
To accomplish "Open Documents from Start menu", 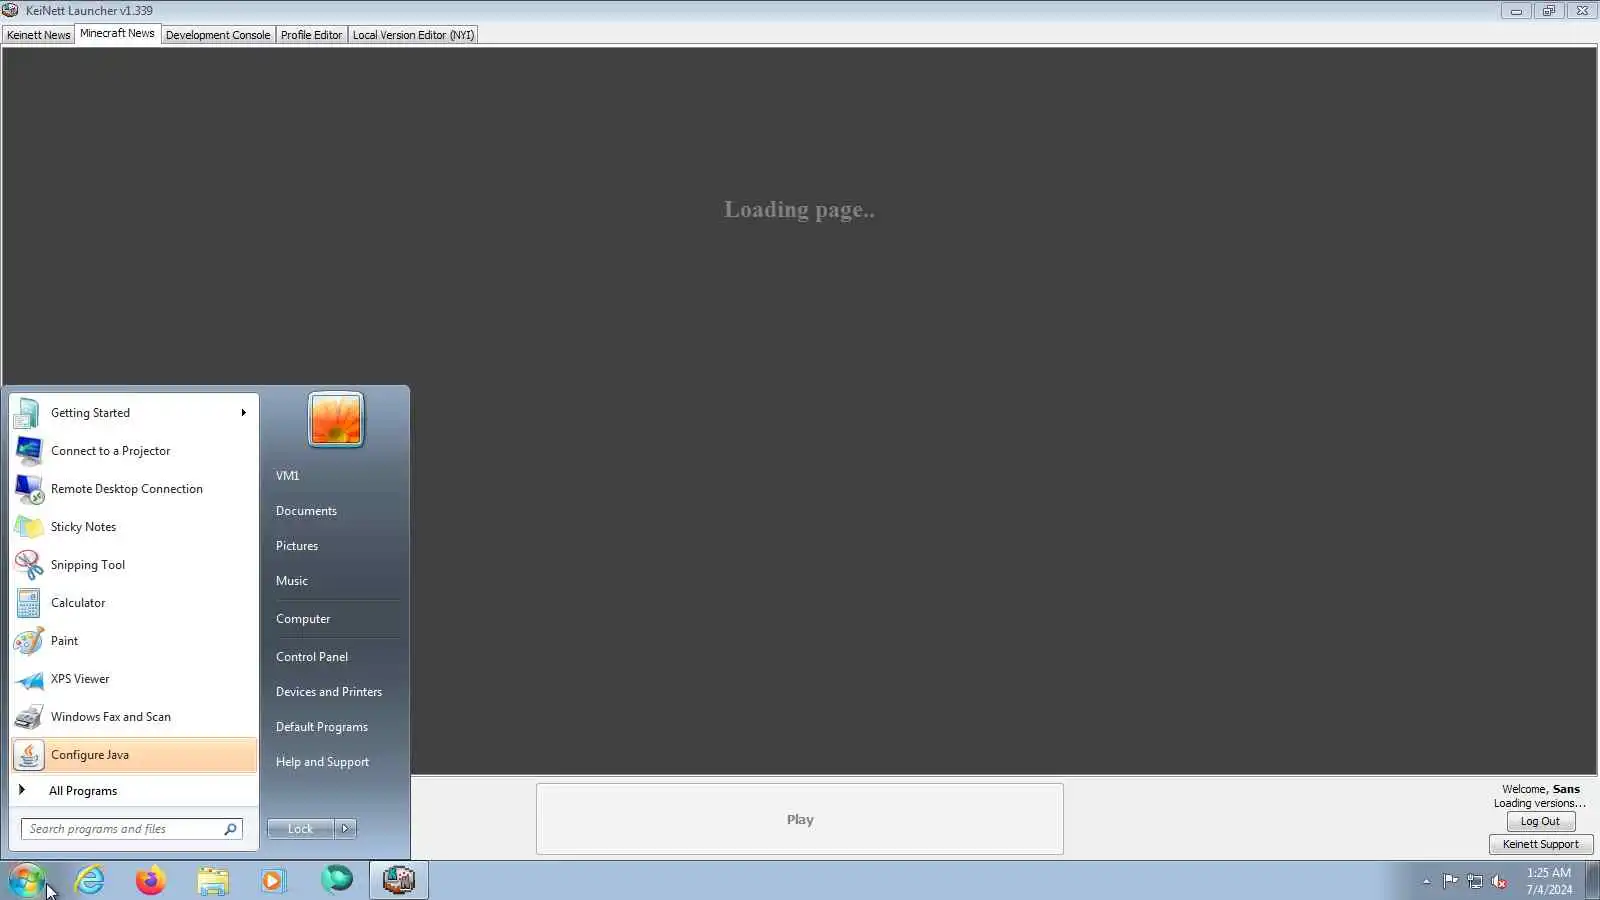I will point(306,511).
